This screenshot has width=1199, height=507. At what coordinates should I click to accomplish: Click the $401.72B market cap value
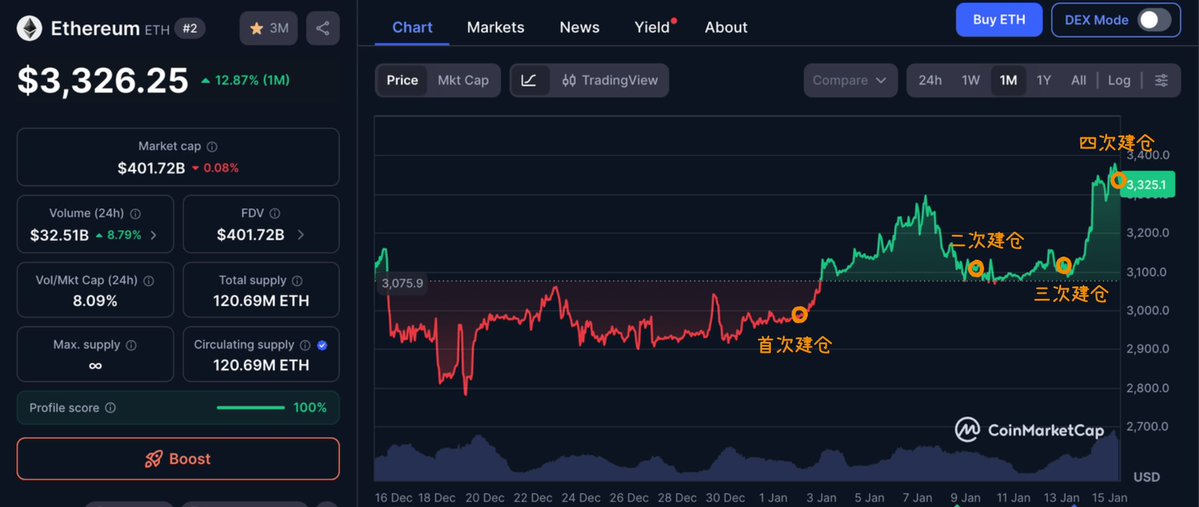pos(151,167)
